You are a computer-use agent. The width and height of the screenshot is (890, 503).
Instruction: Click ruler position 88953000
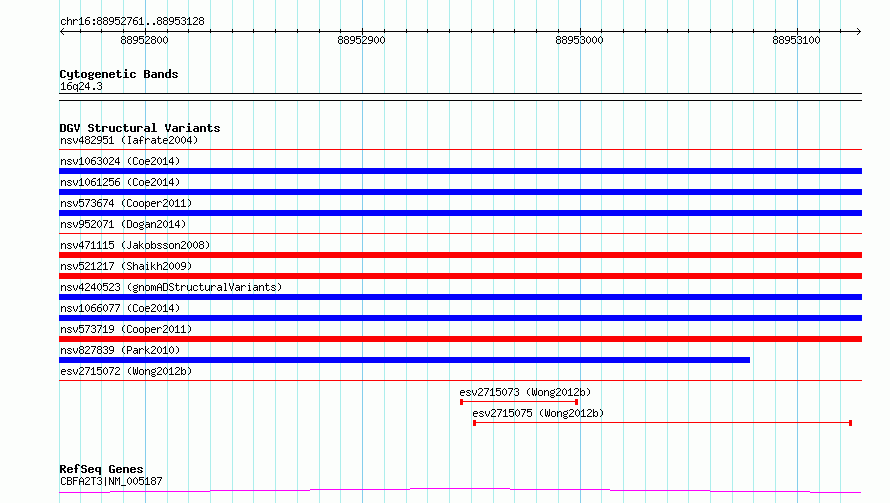579,40
